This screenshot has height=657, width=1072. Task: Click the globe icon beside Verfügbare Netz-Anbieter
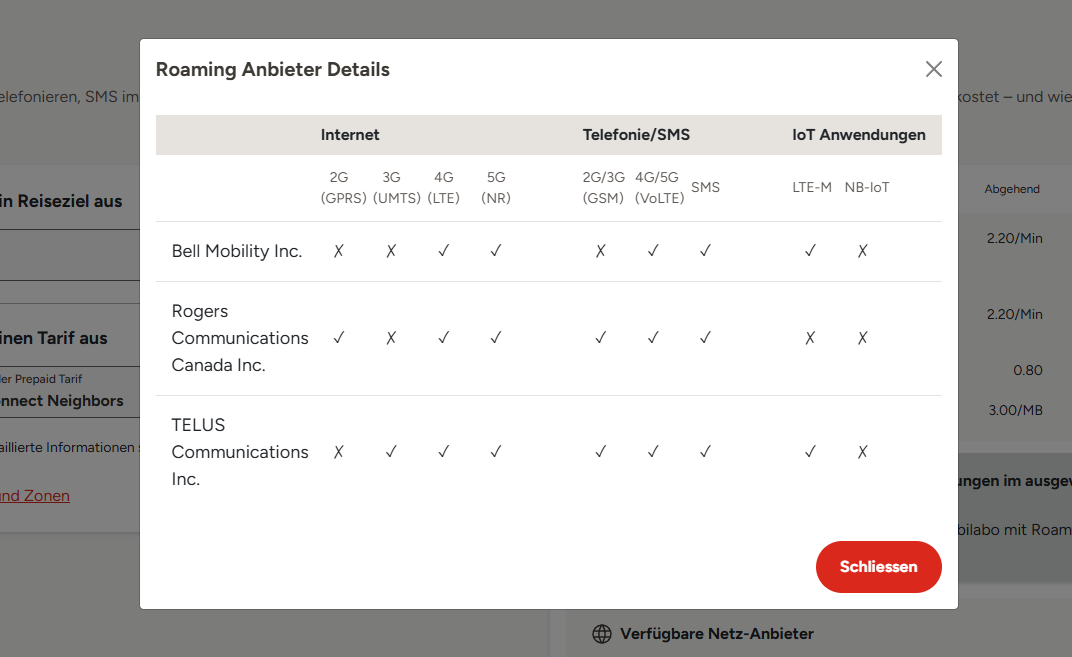pos(602,634)
